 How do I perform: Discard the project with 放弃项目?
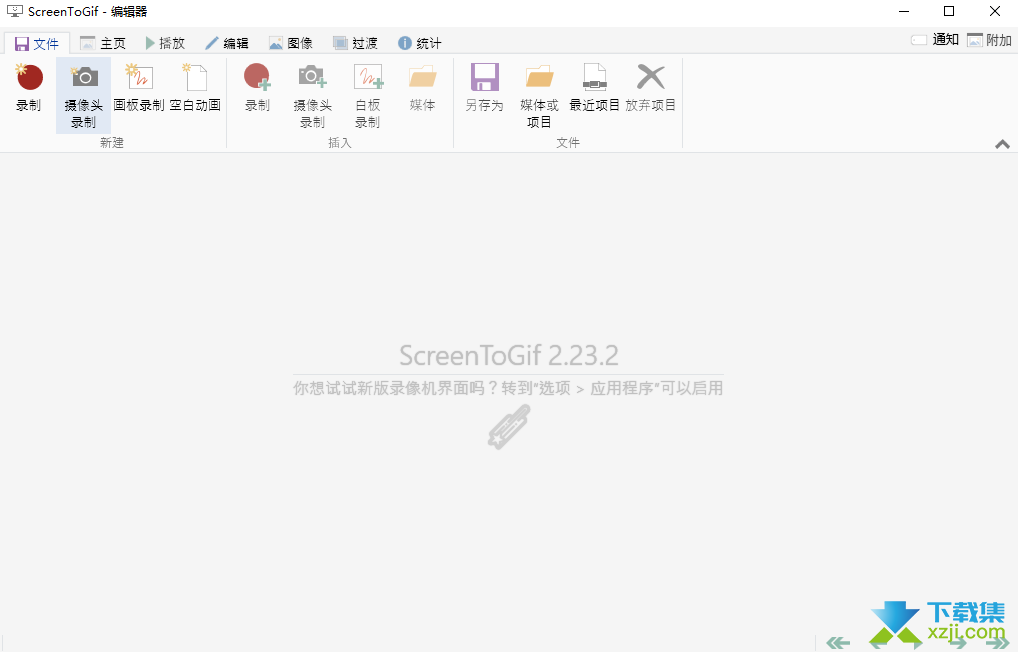[651, 88]
